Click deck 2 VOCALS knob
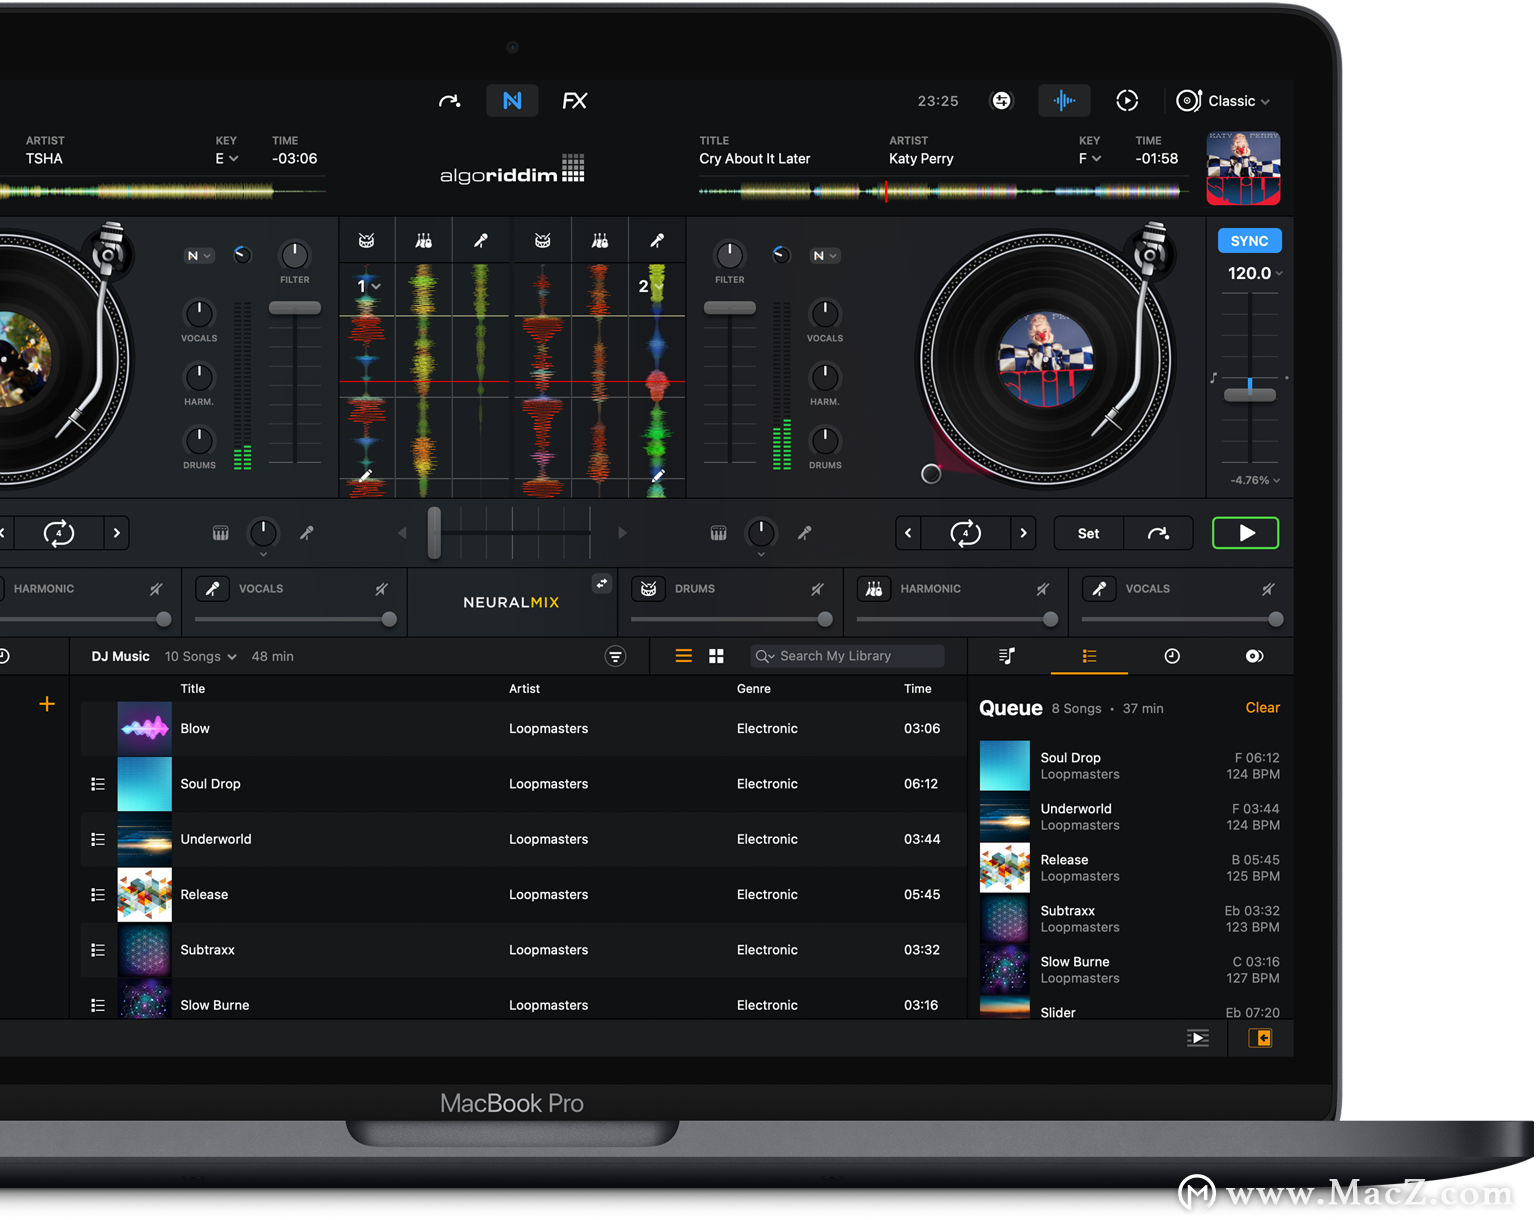1536x1220 pixels. [x=824, y=313]
